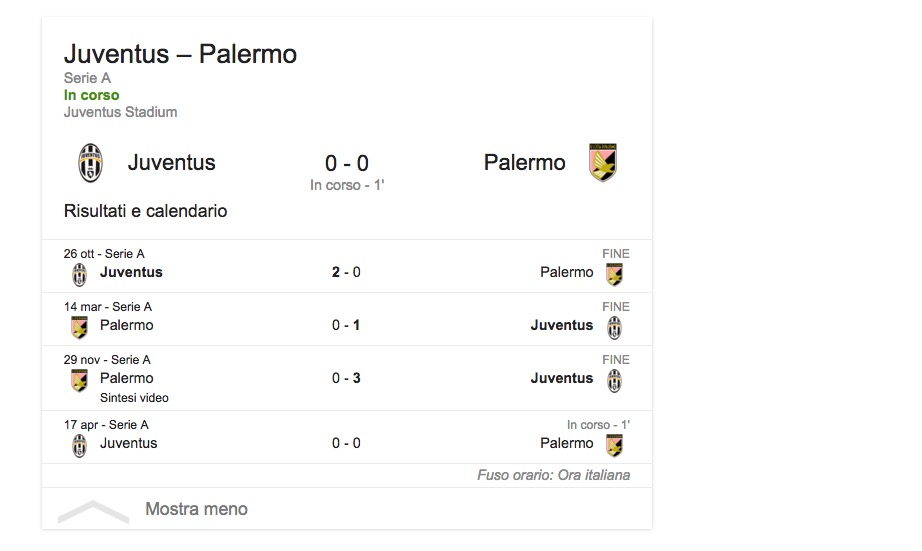Click Juventus crest in 17 apr match
922x551 pixels.
pos(79,445)
